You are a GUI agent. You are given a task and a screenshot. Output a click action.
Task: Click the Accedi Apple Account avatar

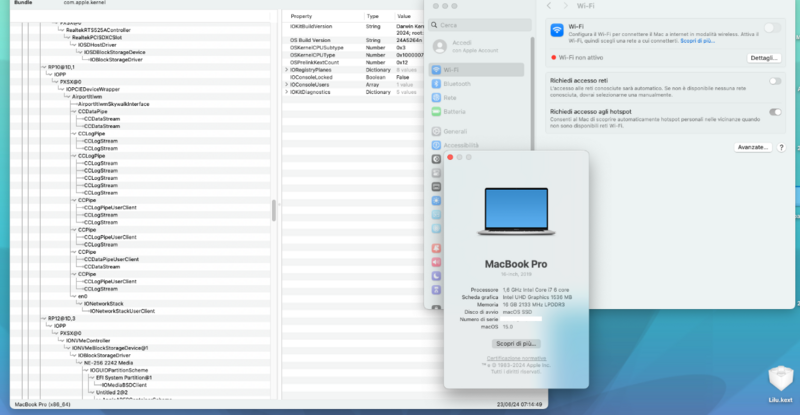click(x=439, y=45)
